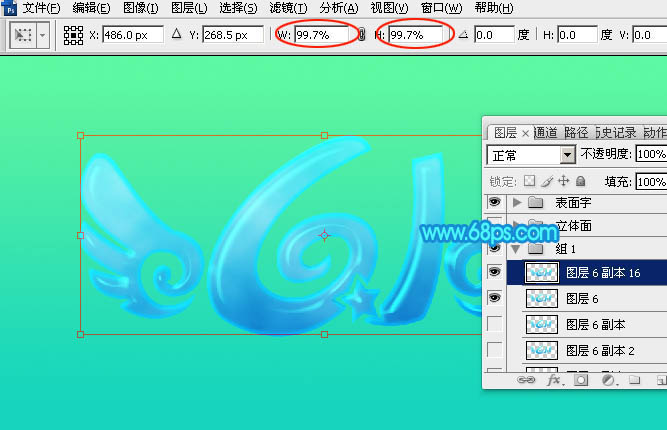This screenshot has height=430, width=667.
Task: Expand the 表面字 group
Action: coord(516,202)
